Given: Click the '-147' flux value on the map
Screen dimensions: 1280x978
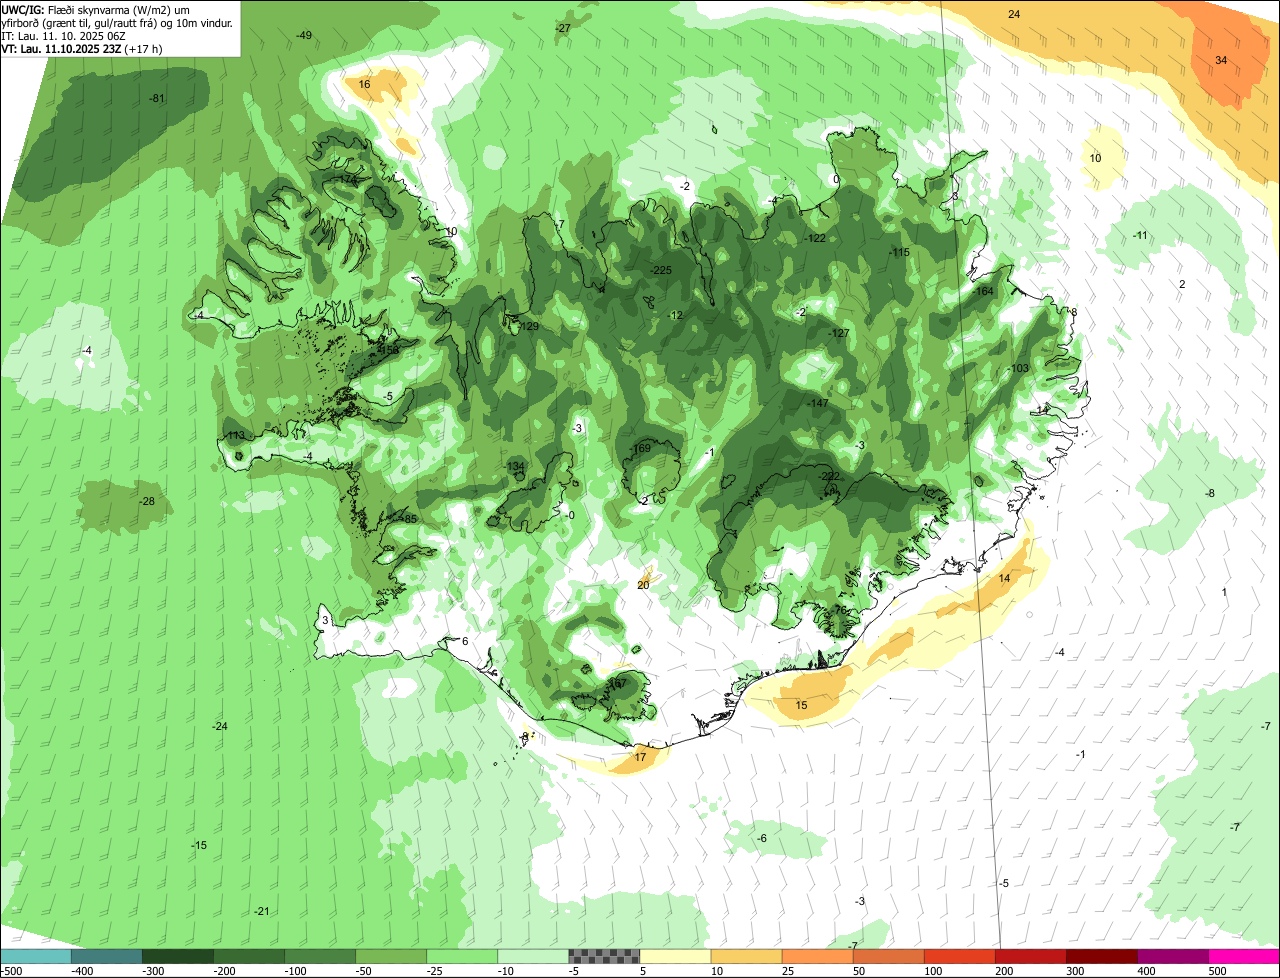Looking at the screenshot, I should tap(818, 403).
